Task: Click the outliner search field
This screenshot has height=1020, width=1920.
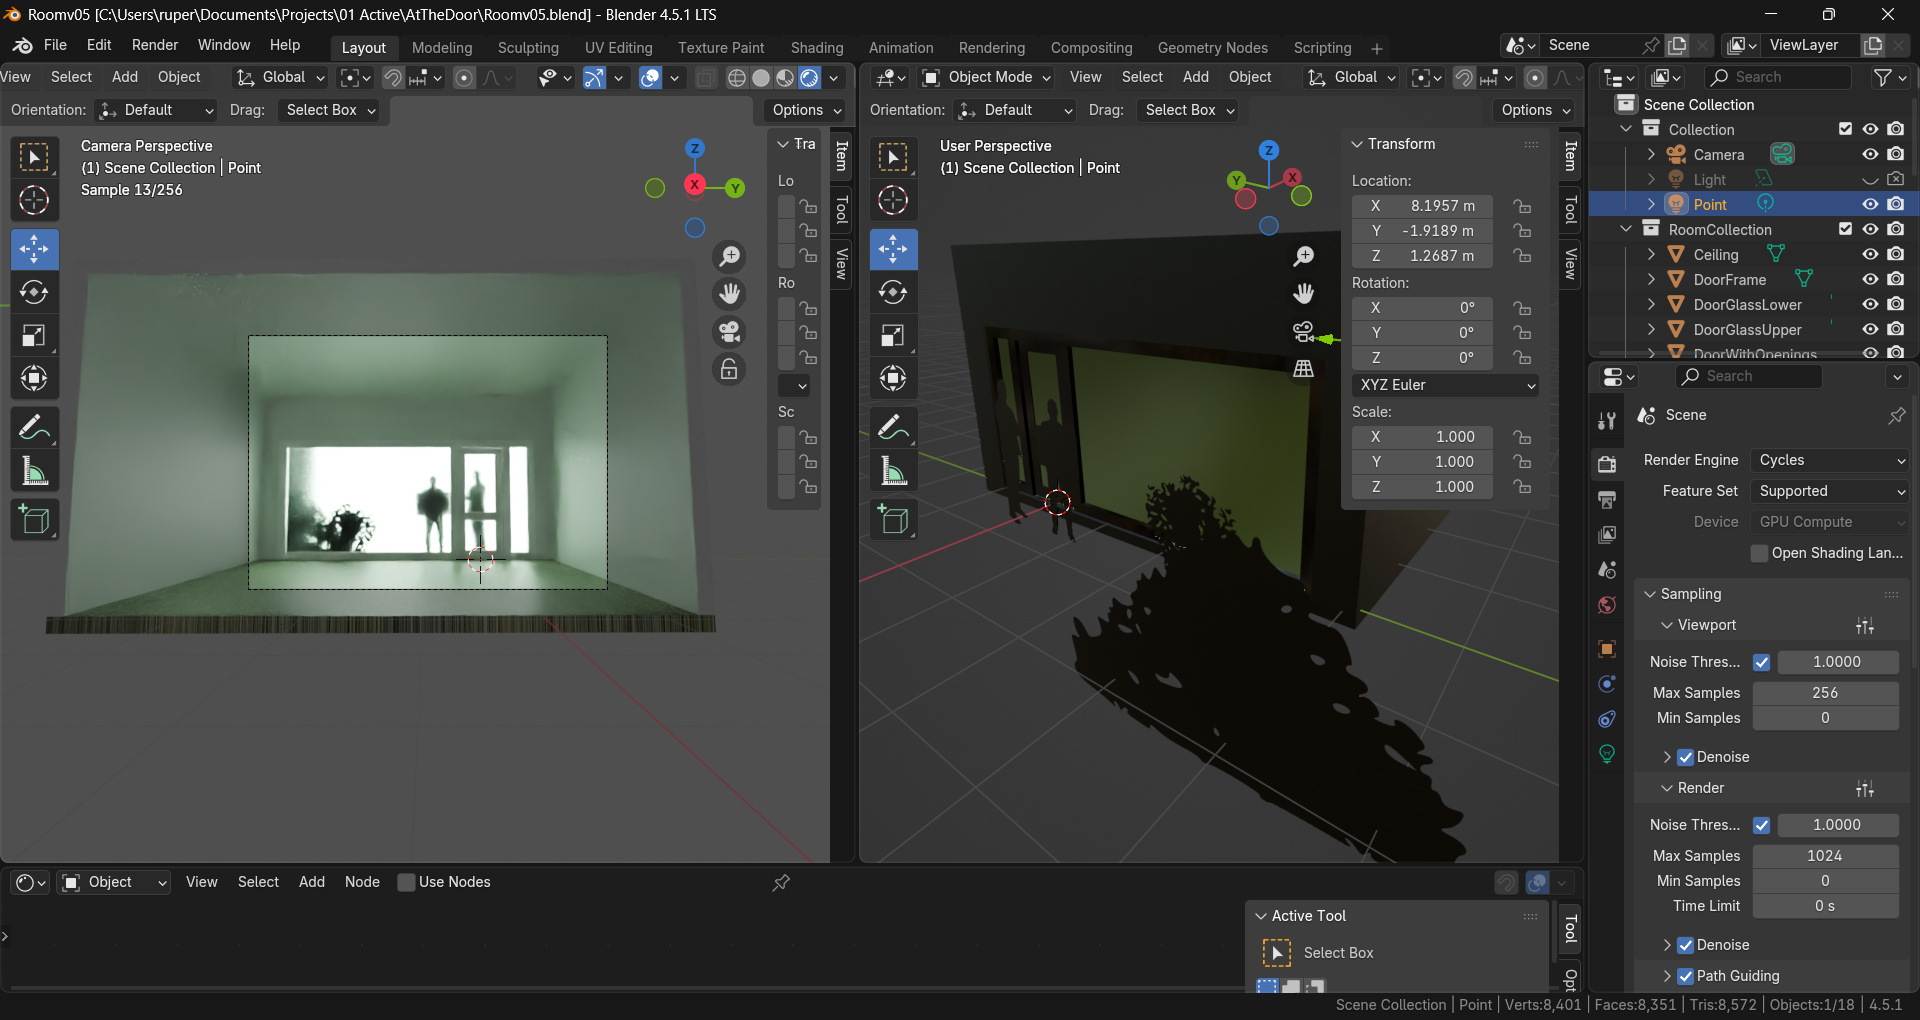Action: tap(1780, 77)
